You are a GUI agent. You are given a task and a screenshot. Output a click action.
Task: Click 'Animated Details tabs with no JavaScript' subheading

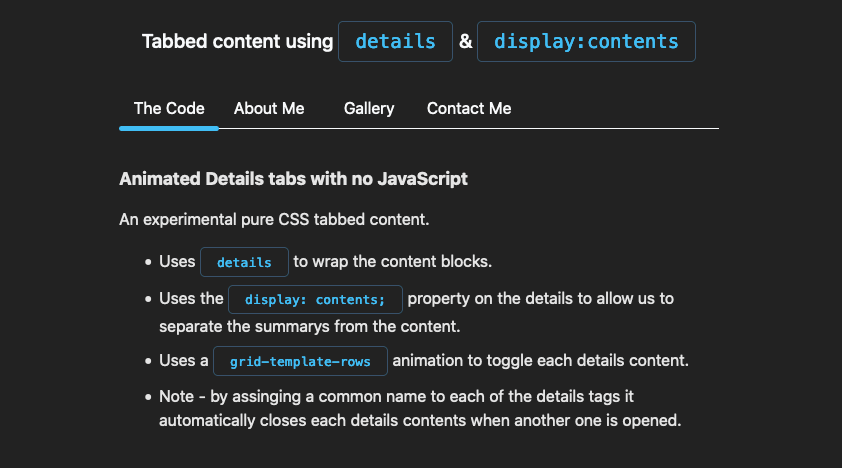[293, 179]
